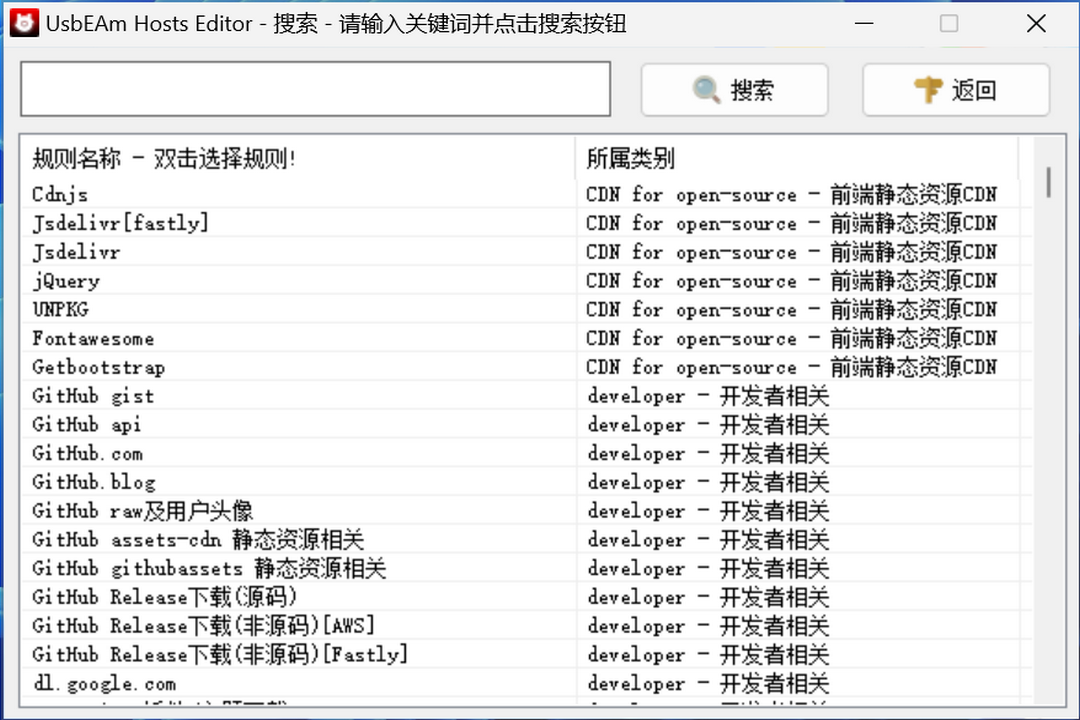Click the 搜索 search button
Image resolution: width=1080 pixels, height=720 pixels.
734,90
